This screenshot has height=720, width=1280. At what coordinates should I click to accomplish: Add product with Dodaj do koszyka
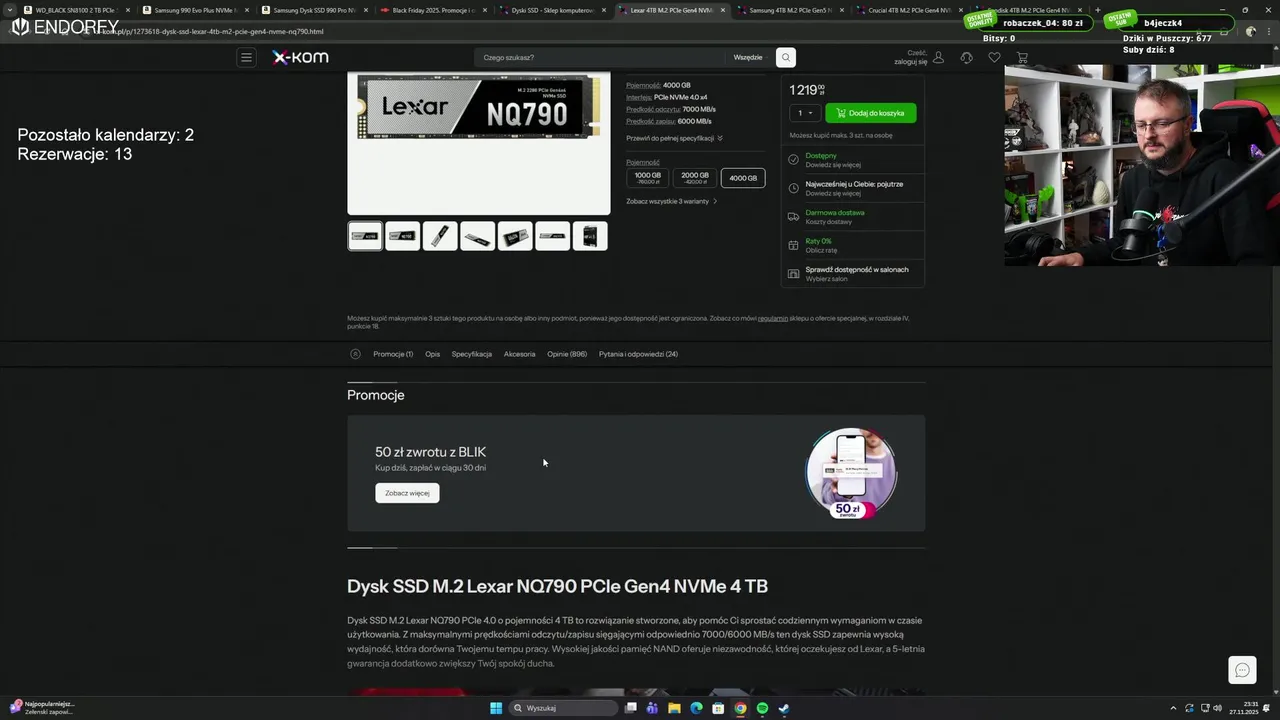click(x=870, y=113)
